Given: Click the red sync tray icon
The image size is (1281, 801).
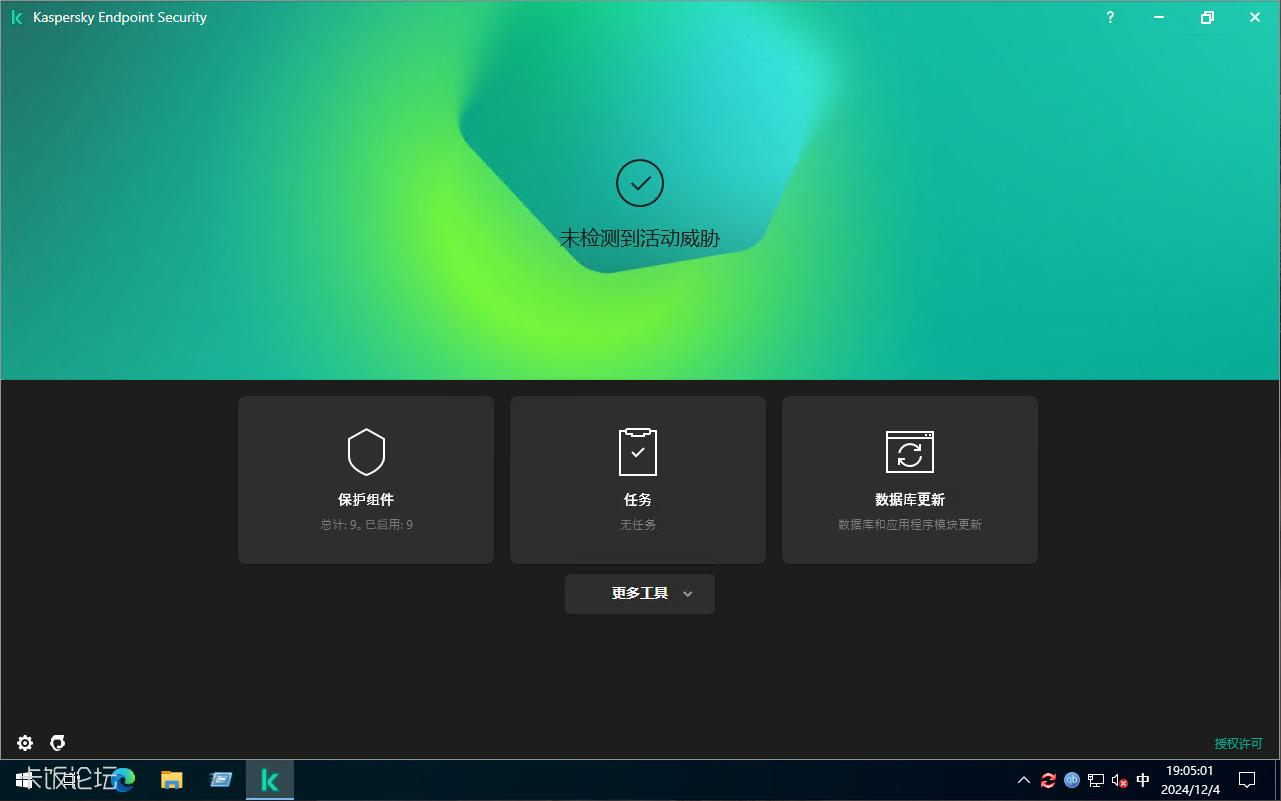Looking at the screenshot, I should [1048, 780].
